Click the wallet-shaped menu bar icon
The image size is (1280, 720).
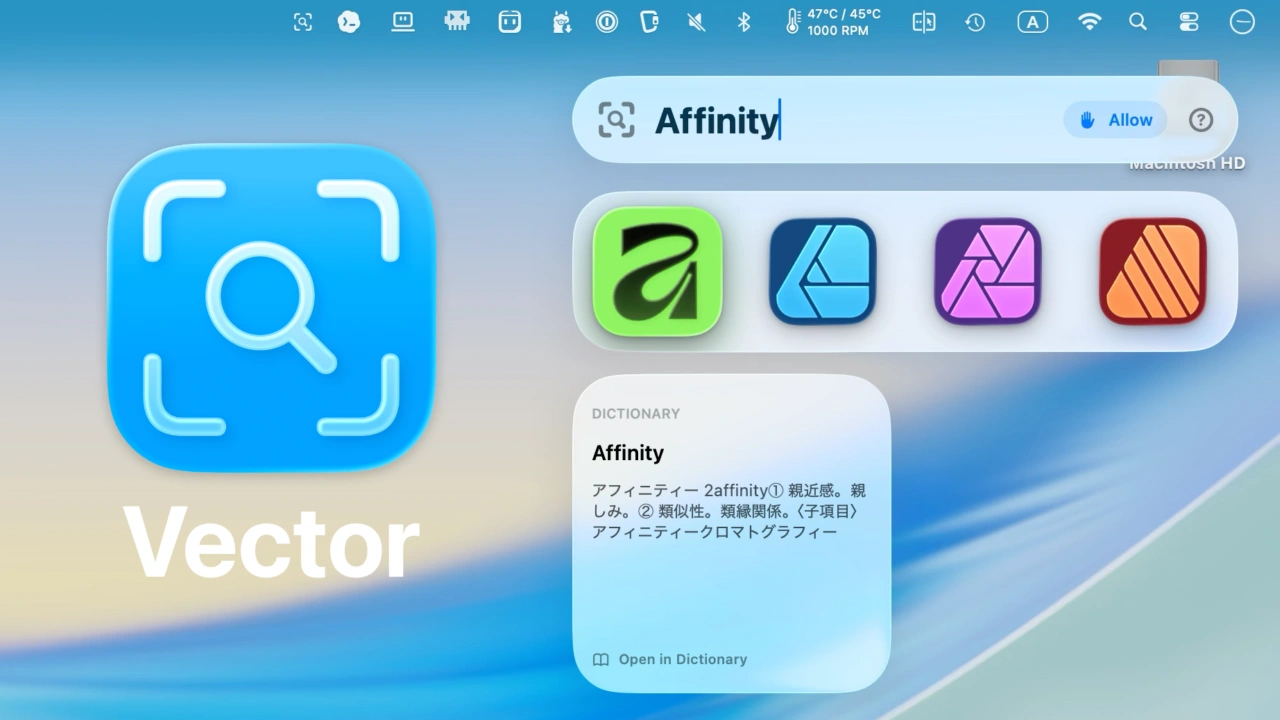(650, 22)
